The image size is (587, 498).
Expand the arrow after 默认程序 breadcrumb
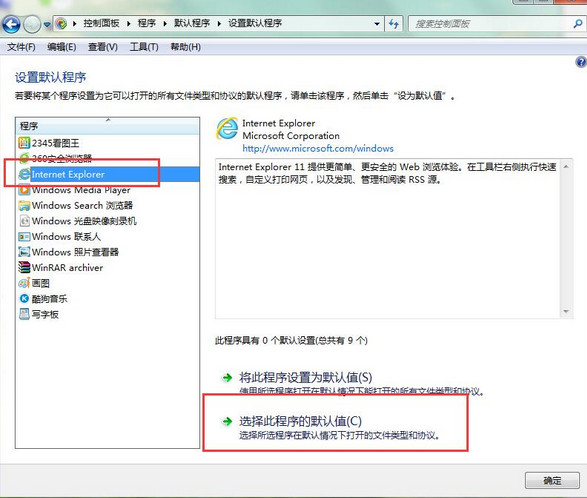pyautogui.click(x=165, y=24)
